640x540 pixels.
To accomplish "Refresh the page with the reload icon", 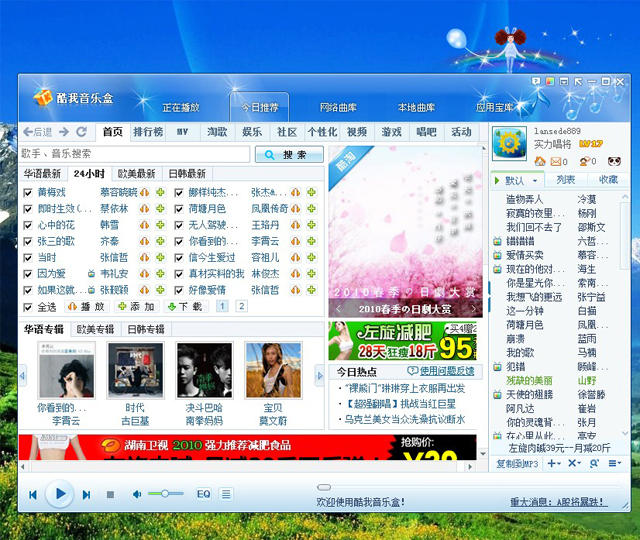I will click(81, 132).
